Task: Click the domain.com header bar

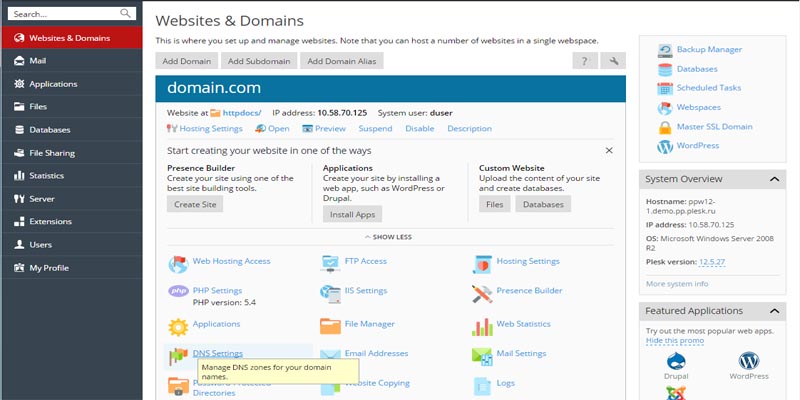Action: click(x=390, y=88)
